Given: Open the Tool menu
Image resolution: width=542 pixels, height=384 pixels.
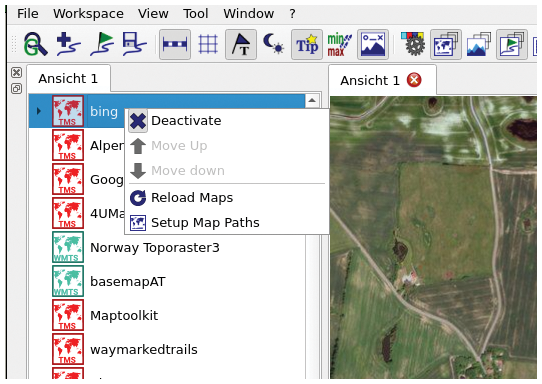Looking at the screenshot, I should pyautogui.click(x=196, y=14).
